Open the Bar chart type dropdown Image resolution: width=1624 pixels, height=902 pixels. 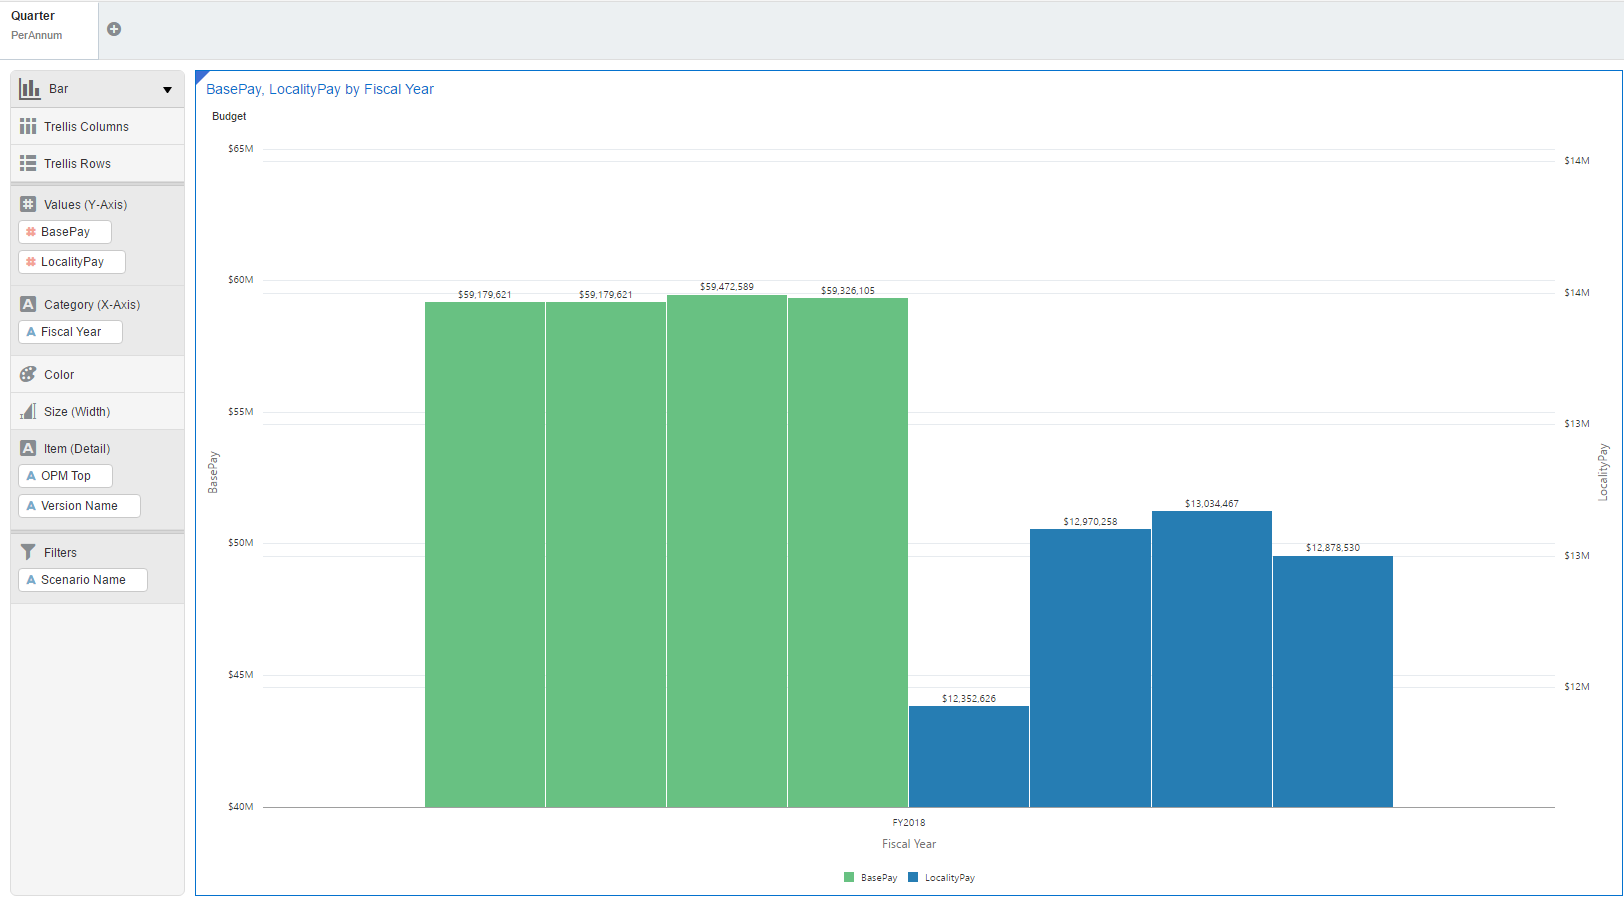[x=167, y=90]
